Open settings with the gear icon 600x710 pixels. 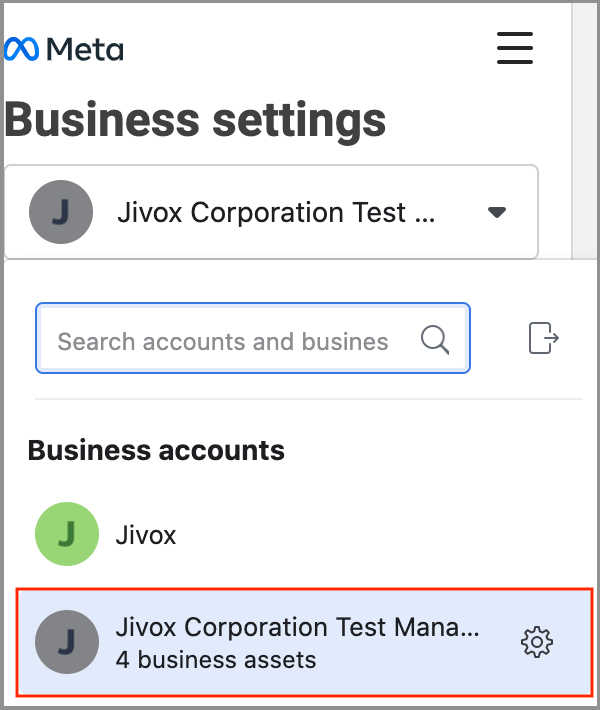(x=538, y=642)
